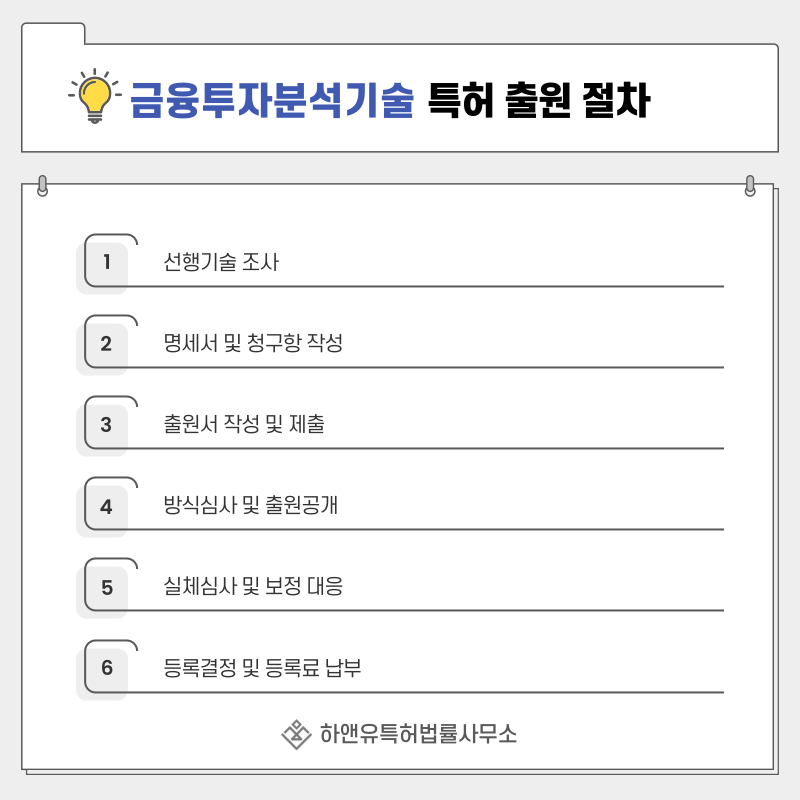Click 등록결정 및 등록료 납부 text
This screenshot has height=800, width=800.
(262, 667)
